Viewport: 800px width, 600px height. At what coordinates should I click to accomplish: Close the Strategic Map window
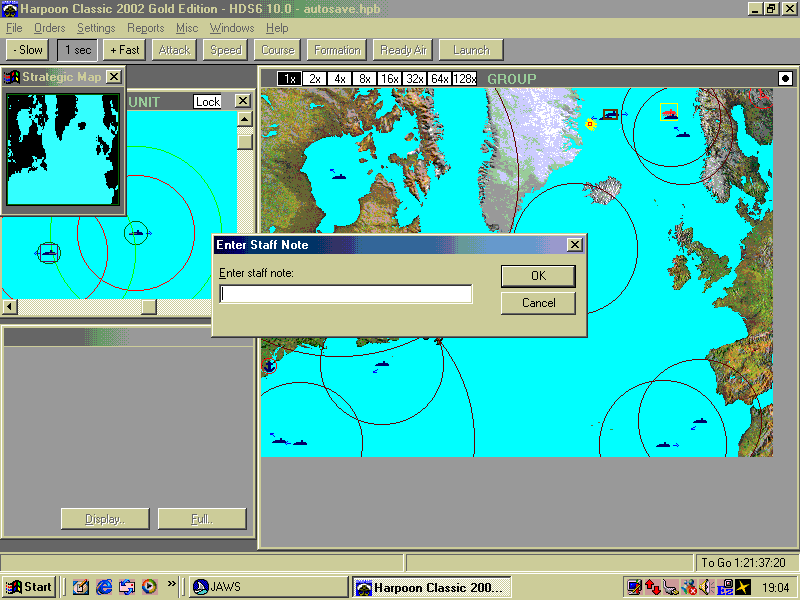(114, 77)
